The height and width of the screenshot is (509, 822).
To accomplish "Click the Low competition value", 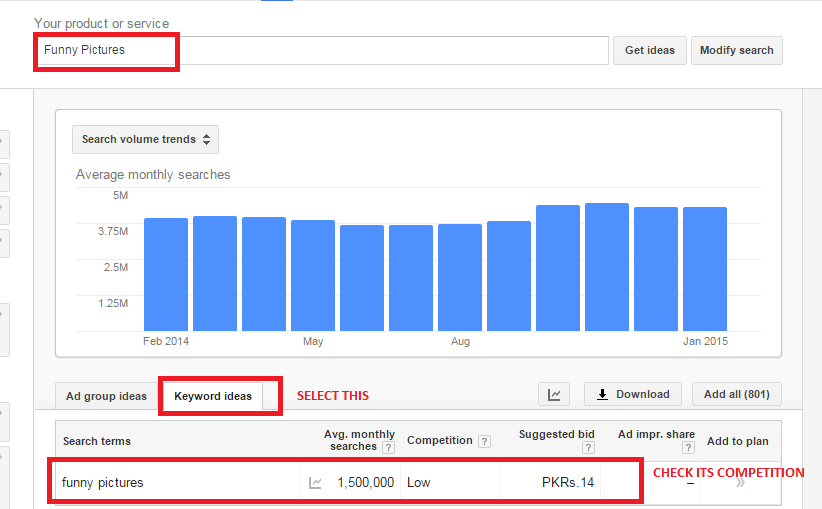I will click(x=418, y=483).
